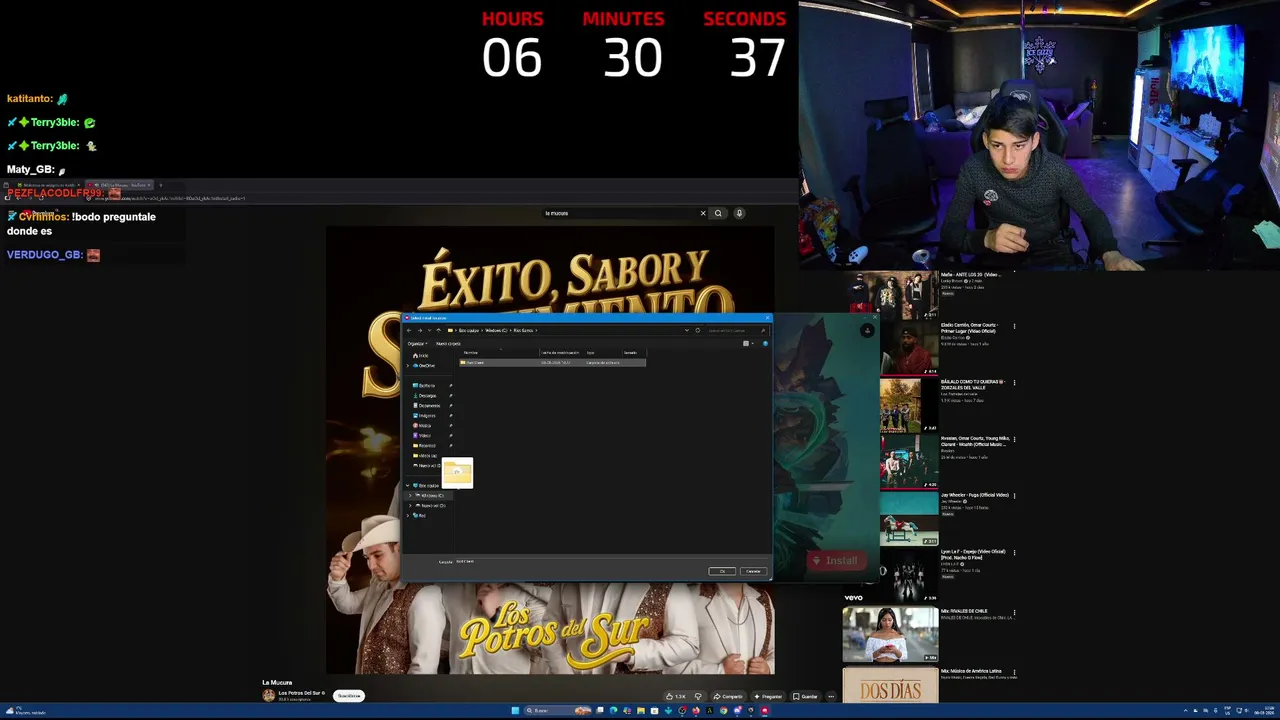Sort by the Tipo column

(602, 352)
